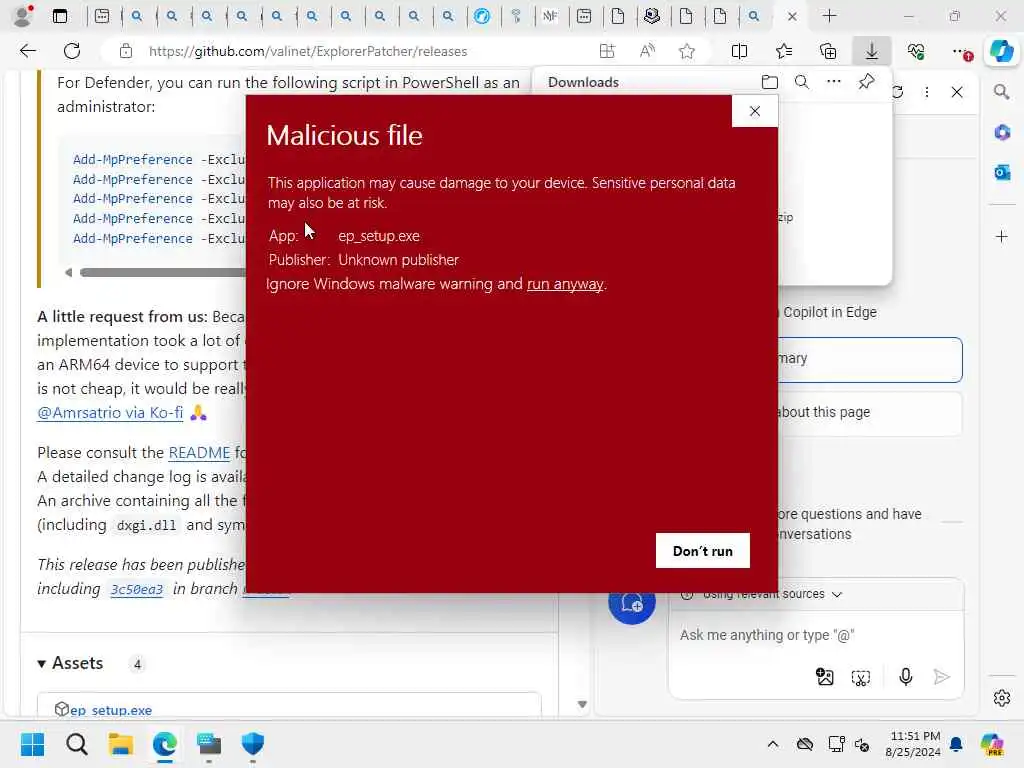
Task: Close the current active tab
Action: coord(792,16)
